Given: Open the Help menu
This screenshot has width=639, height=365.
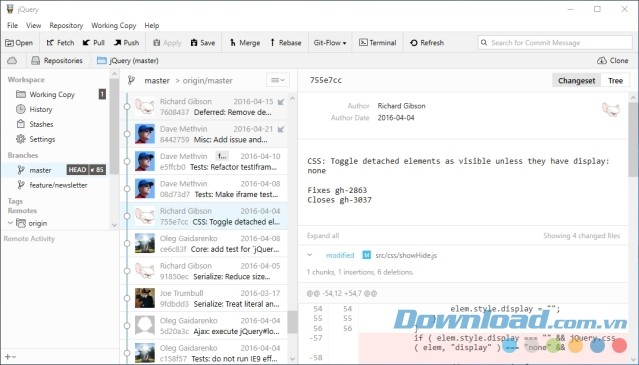Looking at the screenshot, I should click(x=152, y=25).
